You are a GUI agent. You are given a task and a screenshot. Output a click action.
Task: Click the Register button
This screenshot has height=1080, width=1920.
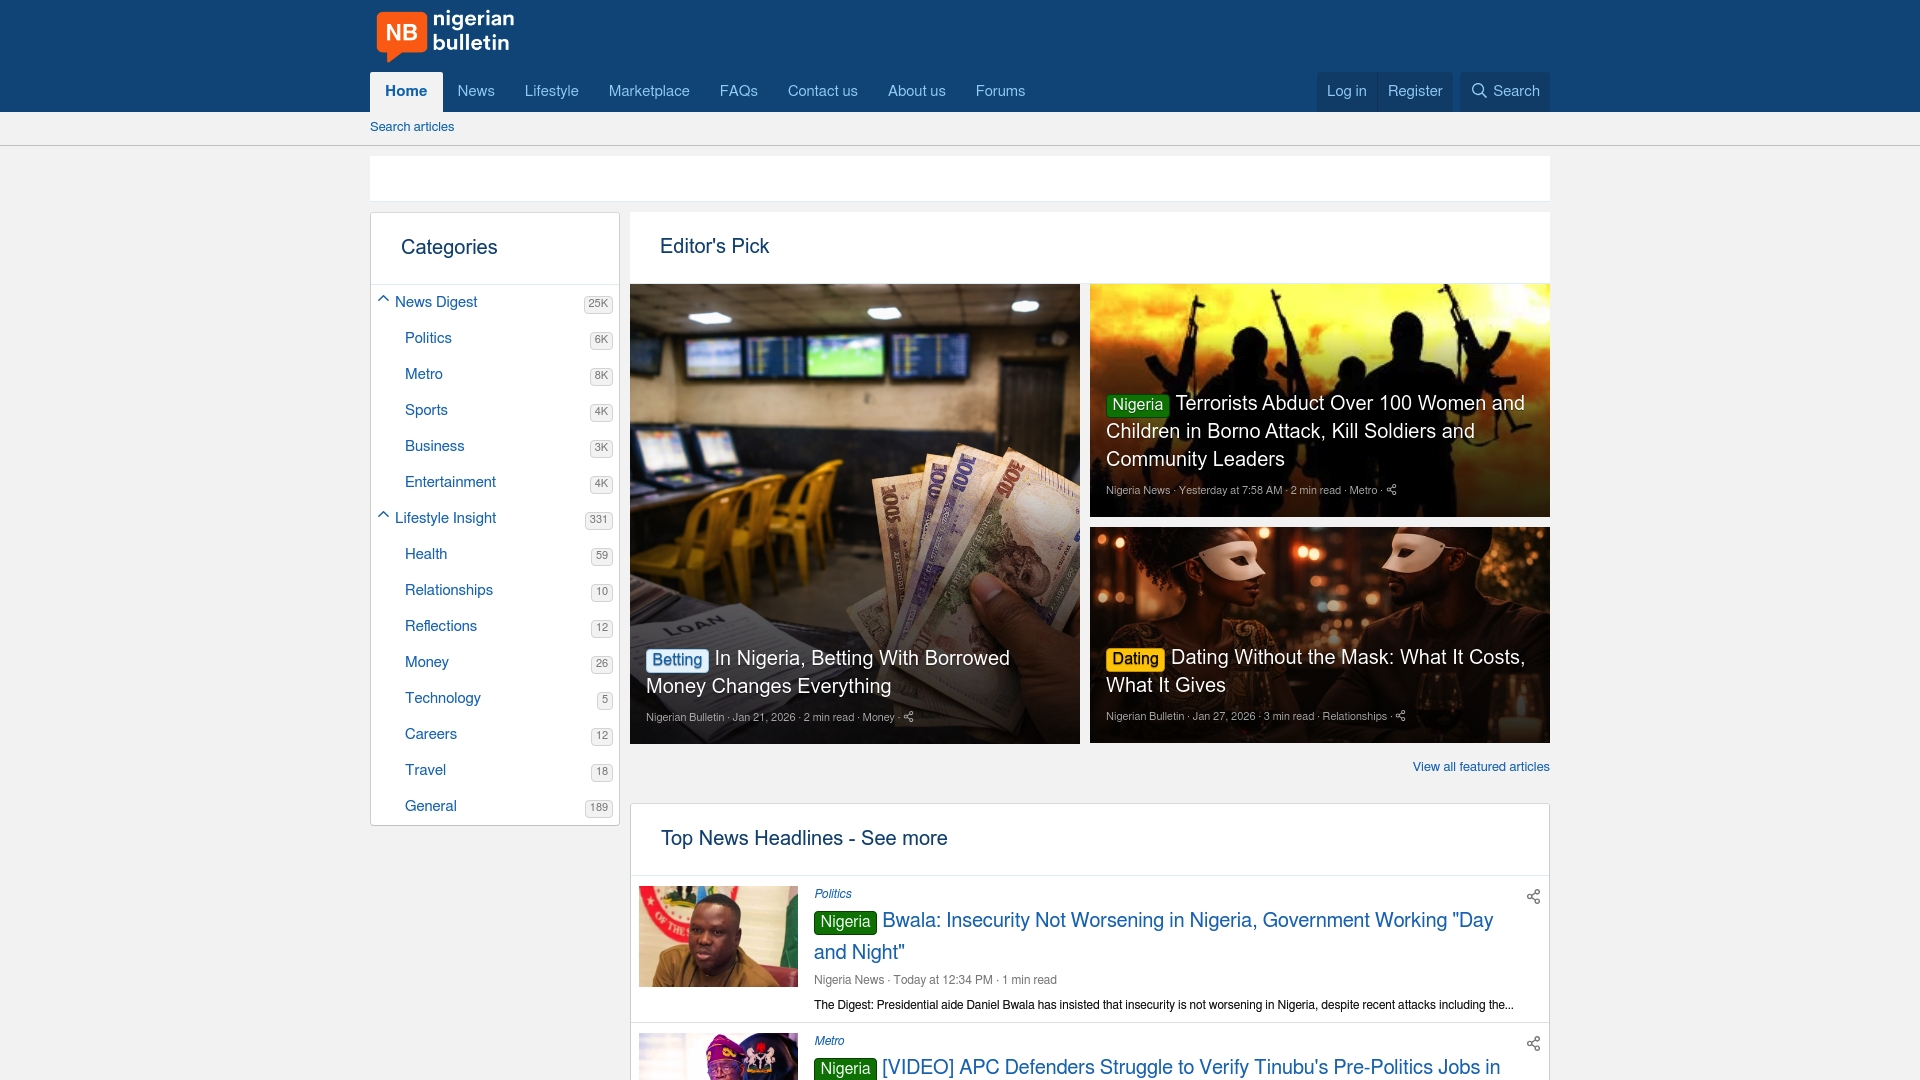(1414, 91)
